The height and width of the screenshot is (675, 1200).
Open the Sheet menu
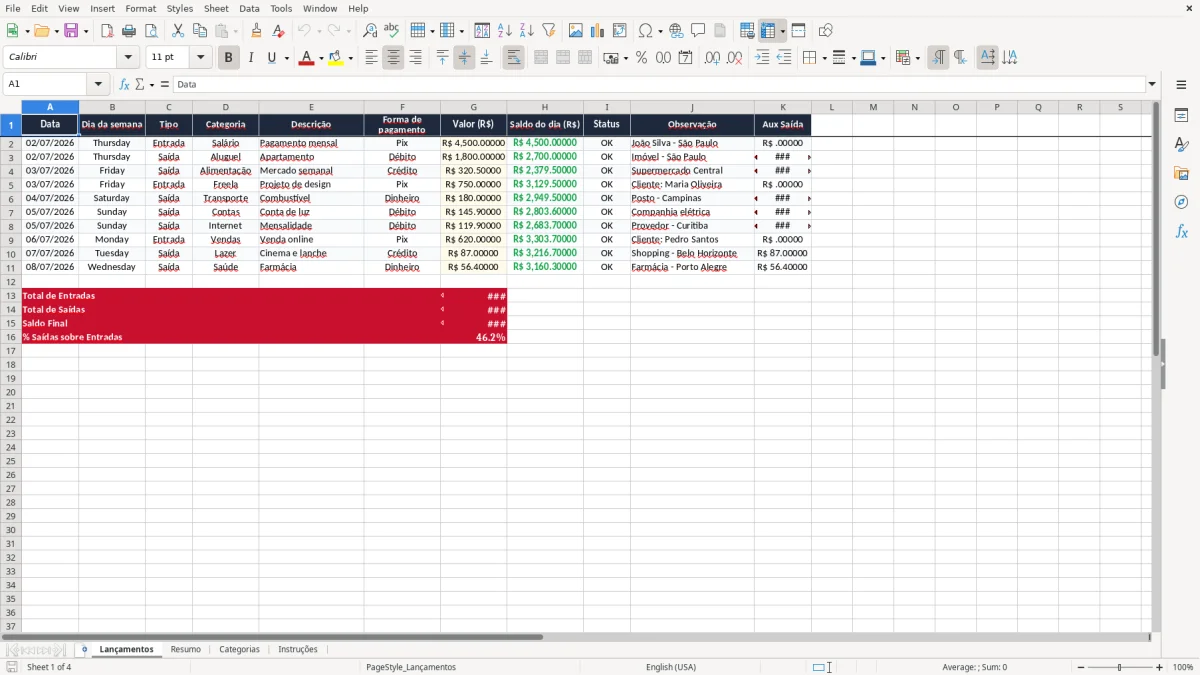click(x=216, y=8)
